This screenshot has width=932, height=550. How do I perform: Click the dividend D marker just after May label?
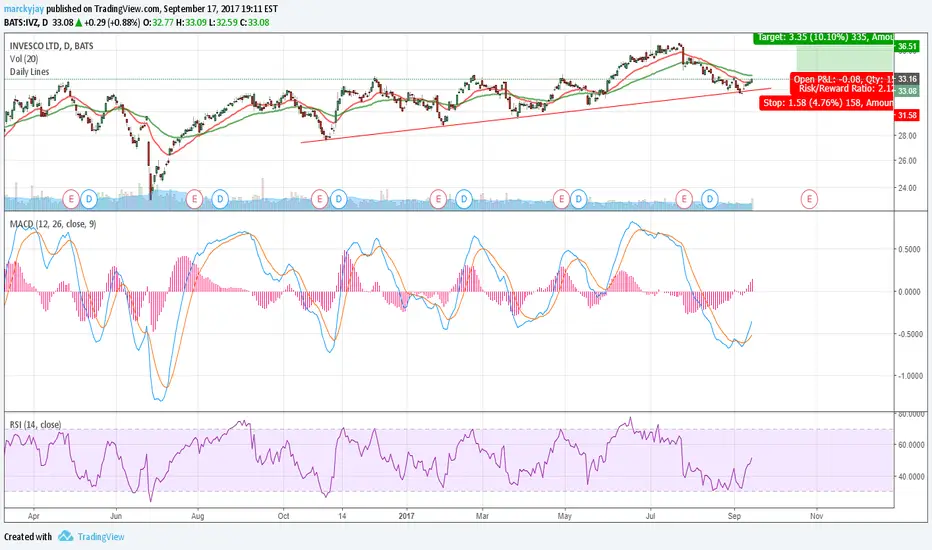click(x=578, y=199)
